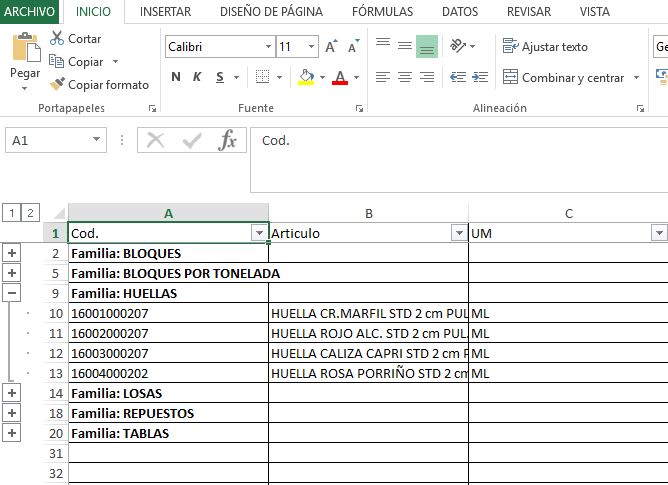Viewport: 668px width, 485px height.
Task: Switch to REVISAR tab
Action: click(529, 12)
